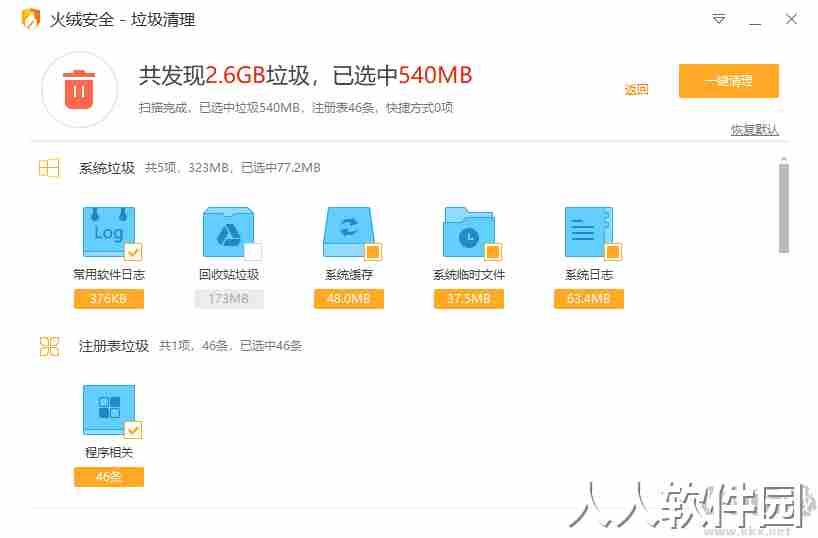Click the 常用软件日志 label

tap(109, 274)
